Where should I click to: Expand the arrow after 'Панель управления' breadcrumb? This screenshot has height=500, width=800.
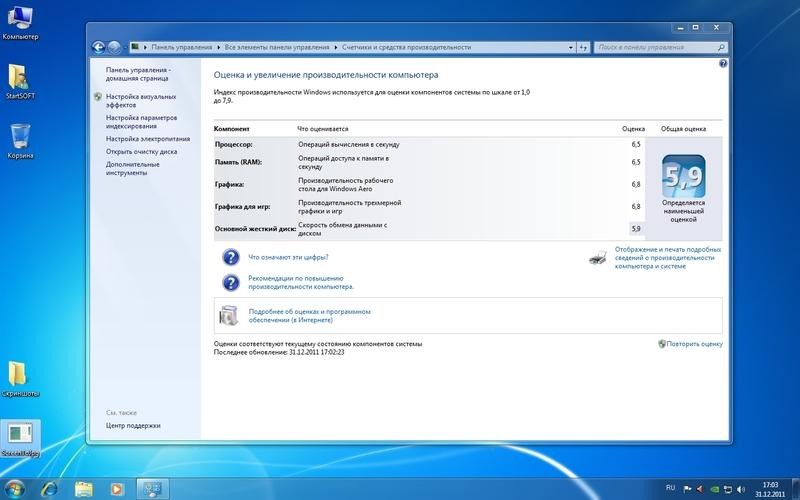pos(218,47)
